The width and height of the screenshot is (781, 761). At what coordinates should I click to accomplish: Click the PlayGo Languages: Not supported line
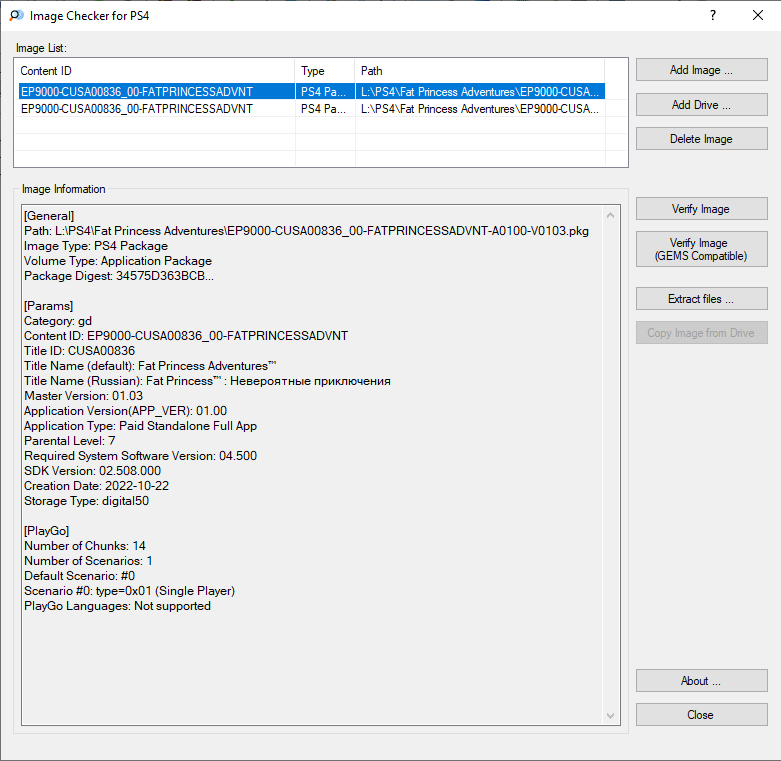[118, 606]
